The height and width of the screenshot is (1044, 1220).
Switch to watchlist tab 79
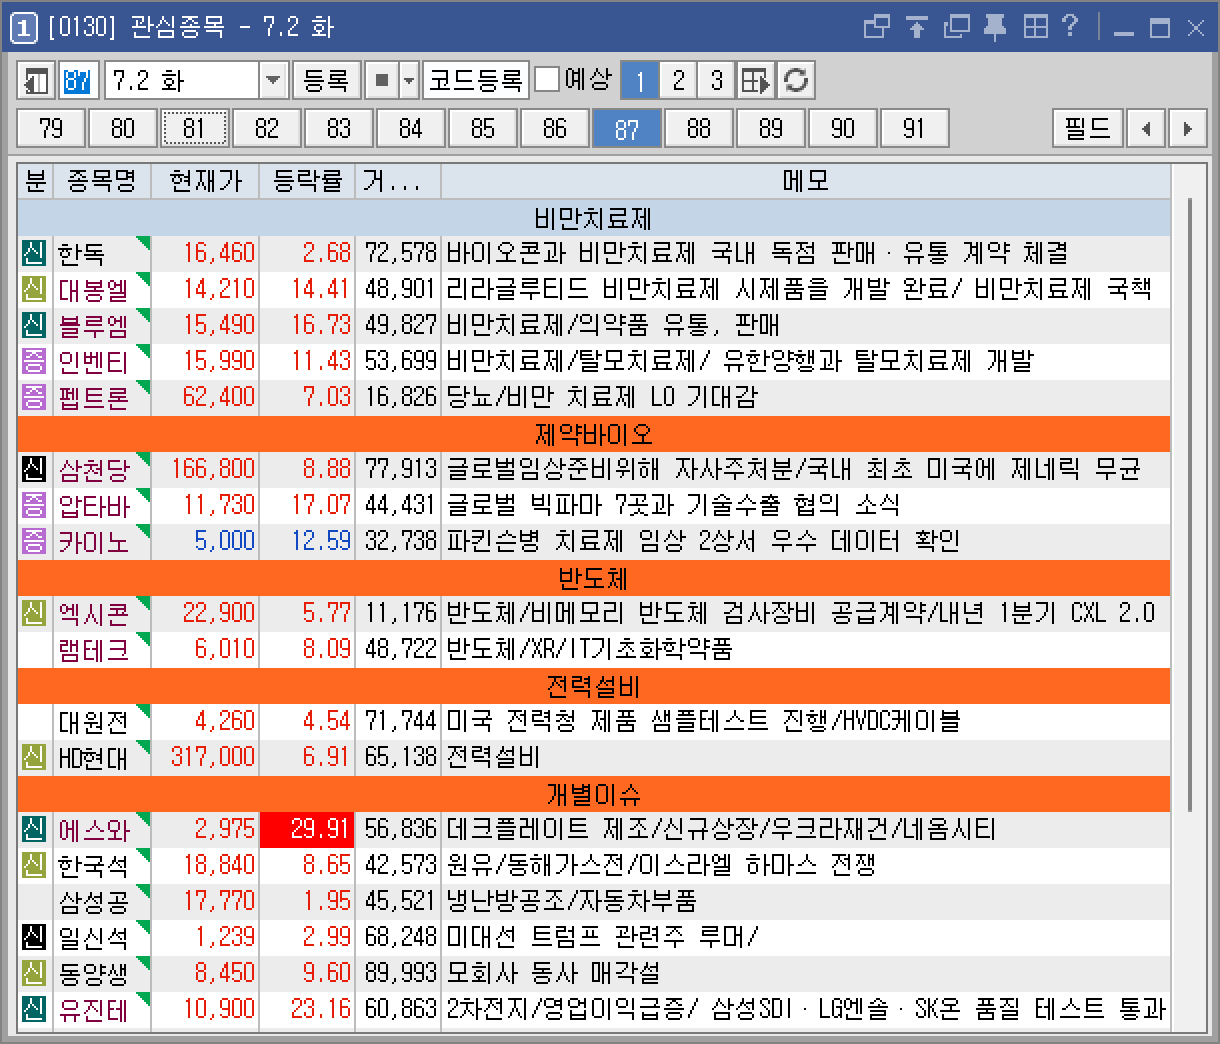tap(51, 128)
